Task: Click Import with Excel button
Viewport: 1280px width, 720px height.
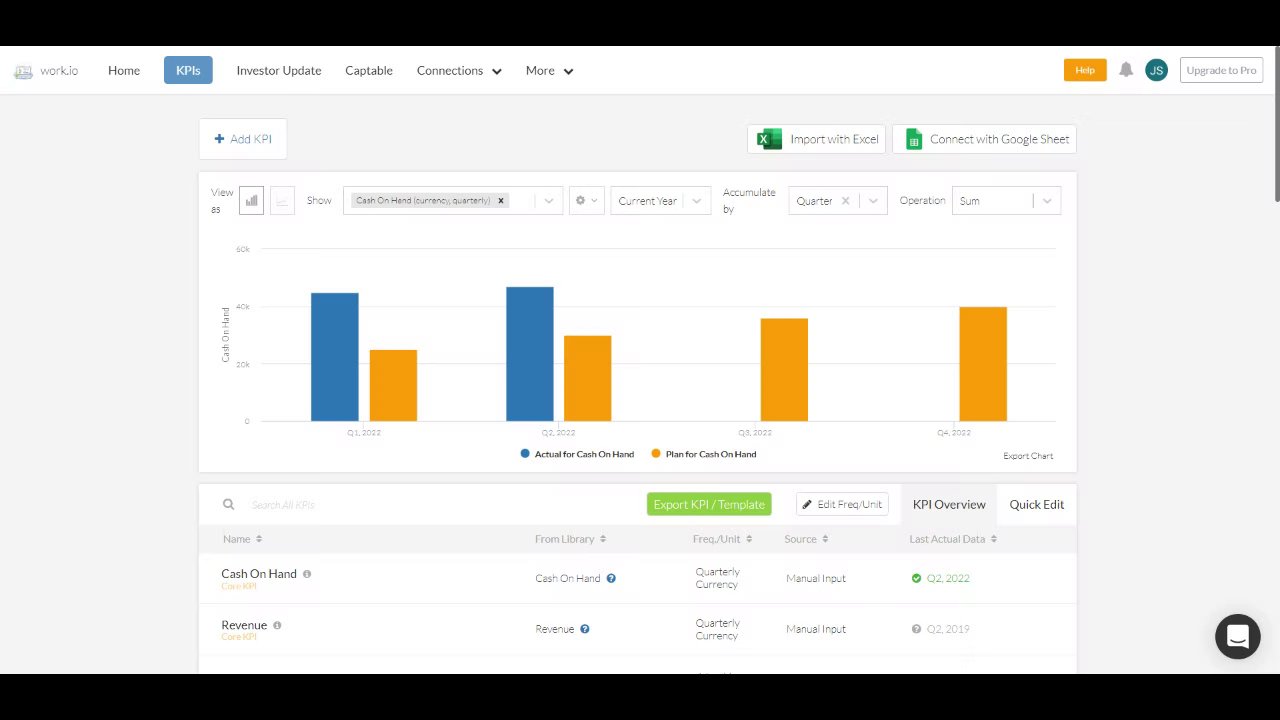Action: (817, 139)
